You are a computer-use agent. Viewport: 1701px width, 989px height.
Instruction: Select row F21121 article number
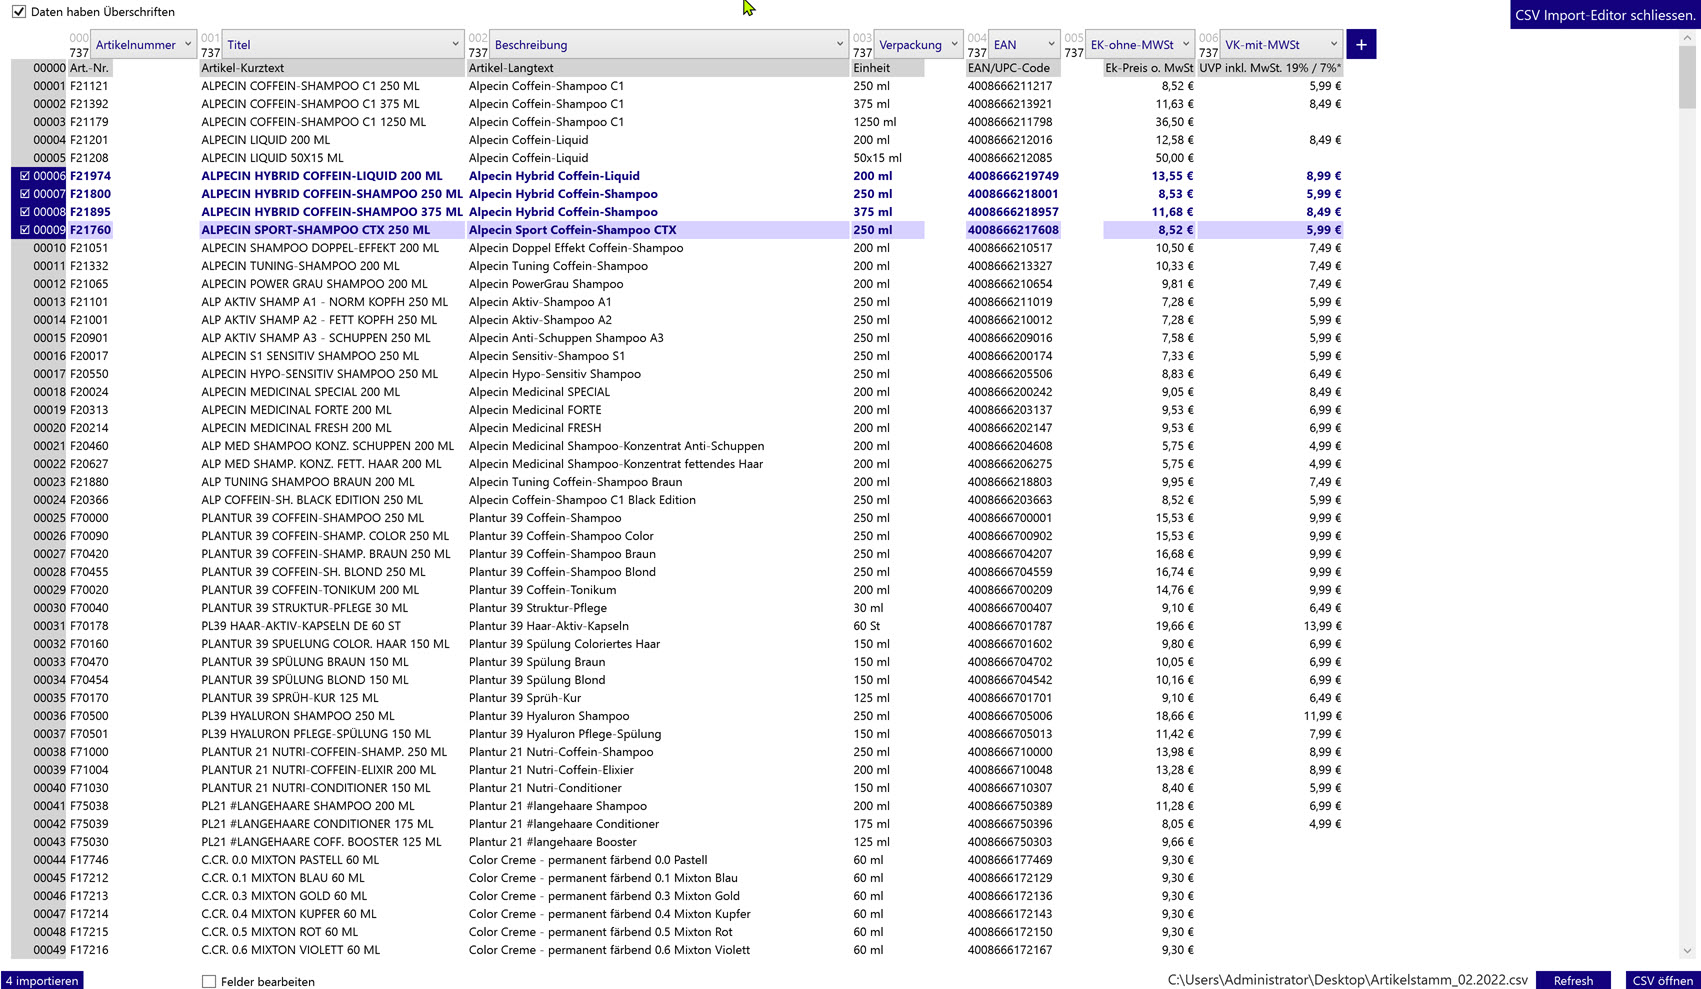89,86
